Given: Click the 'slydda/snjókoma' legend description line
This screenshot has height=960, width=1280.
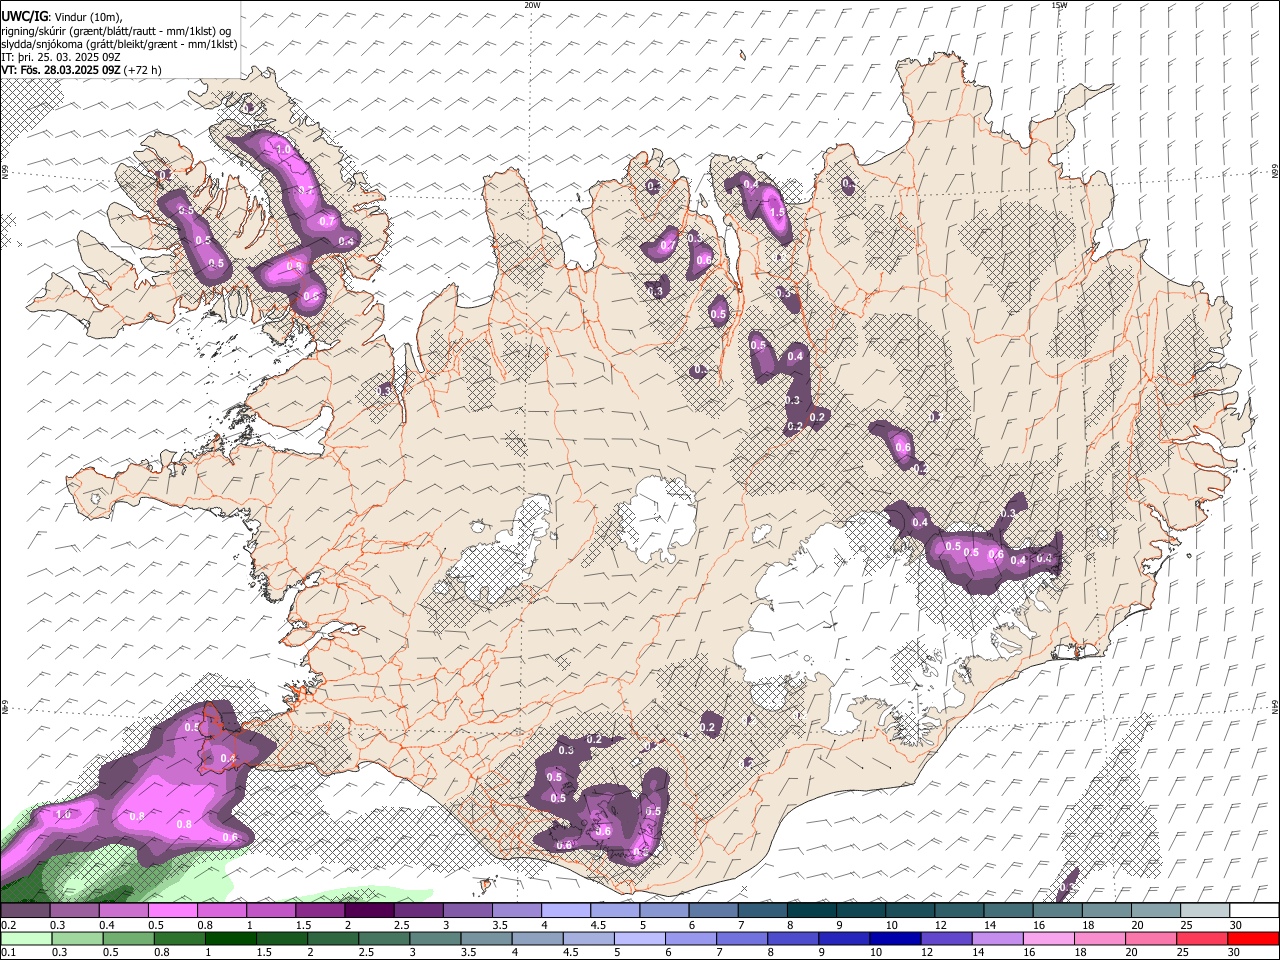Looking at the screenshot, I should [119, 44].
